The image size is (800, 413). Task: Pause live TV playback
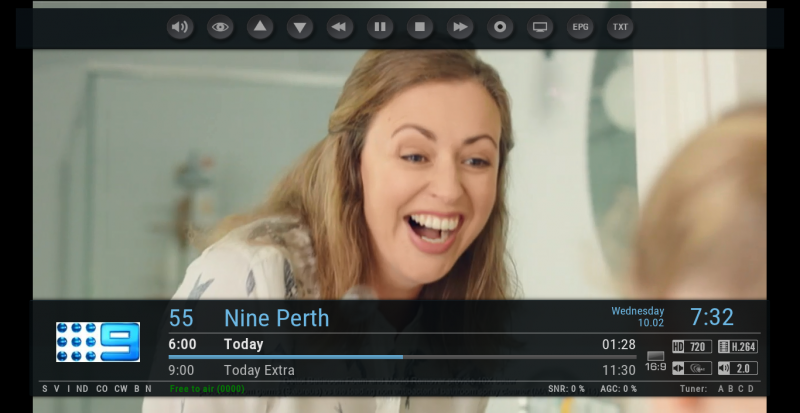380,27
